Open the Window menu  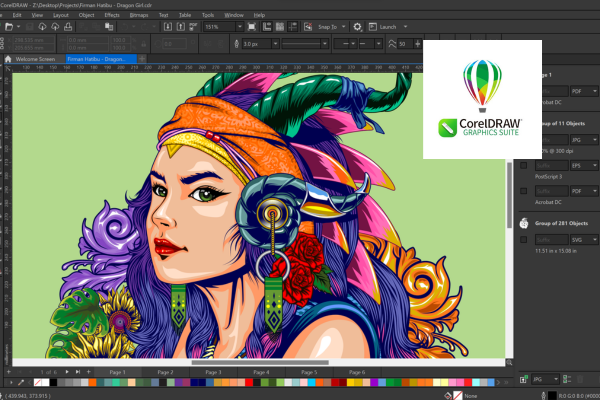[234, 15]
